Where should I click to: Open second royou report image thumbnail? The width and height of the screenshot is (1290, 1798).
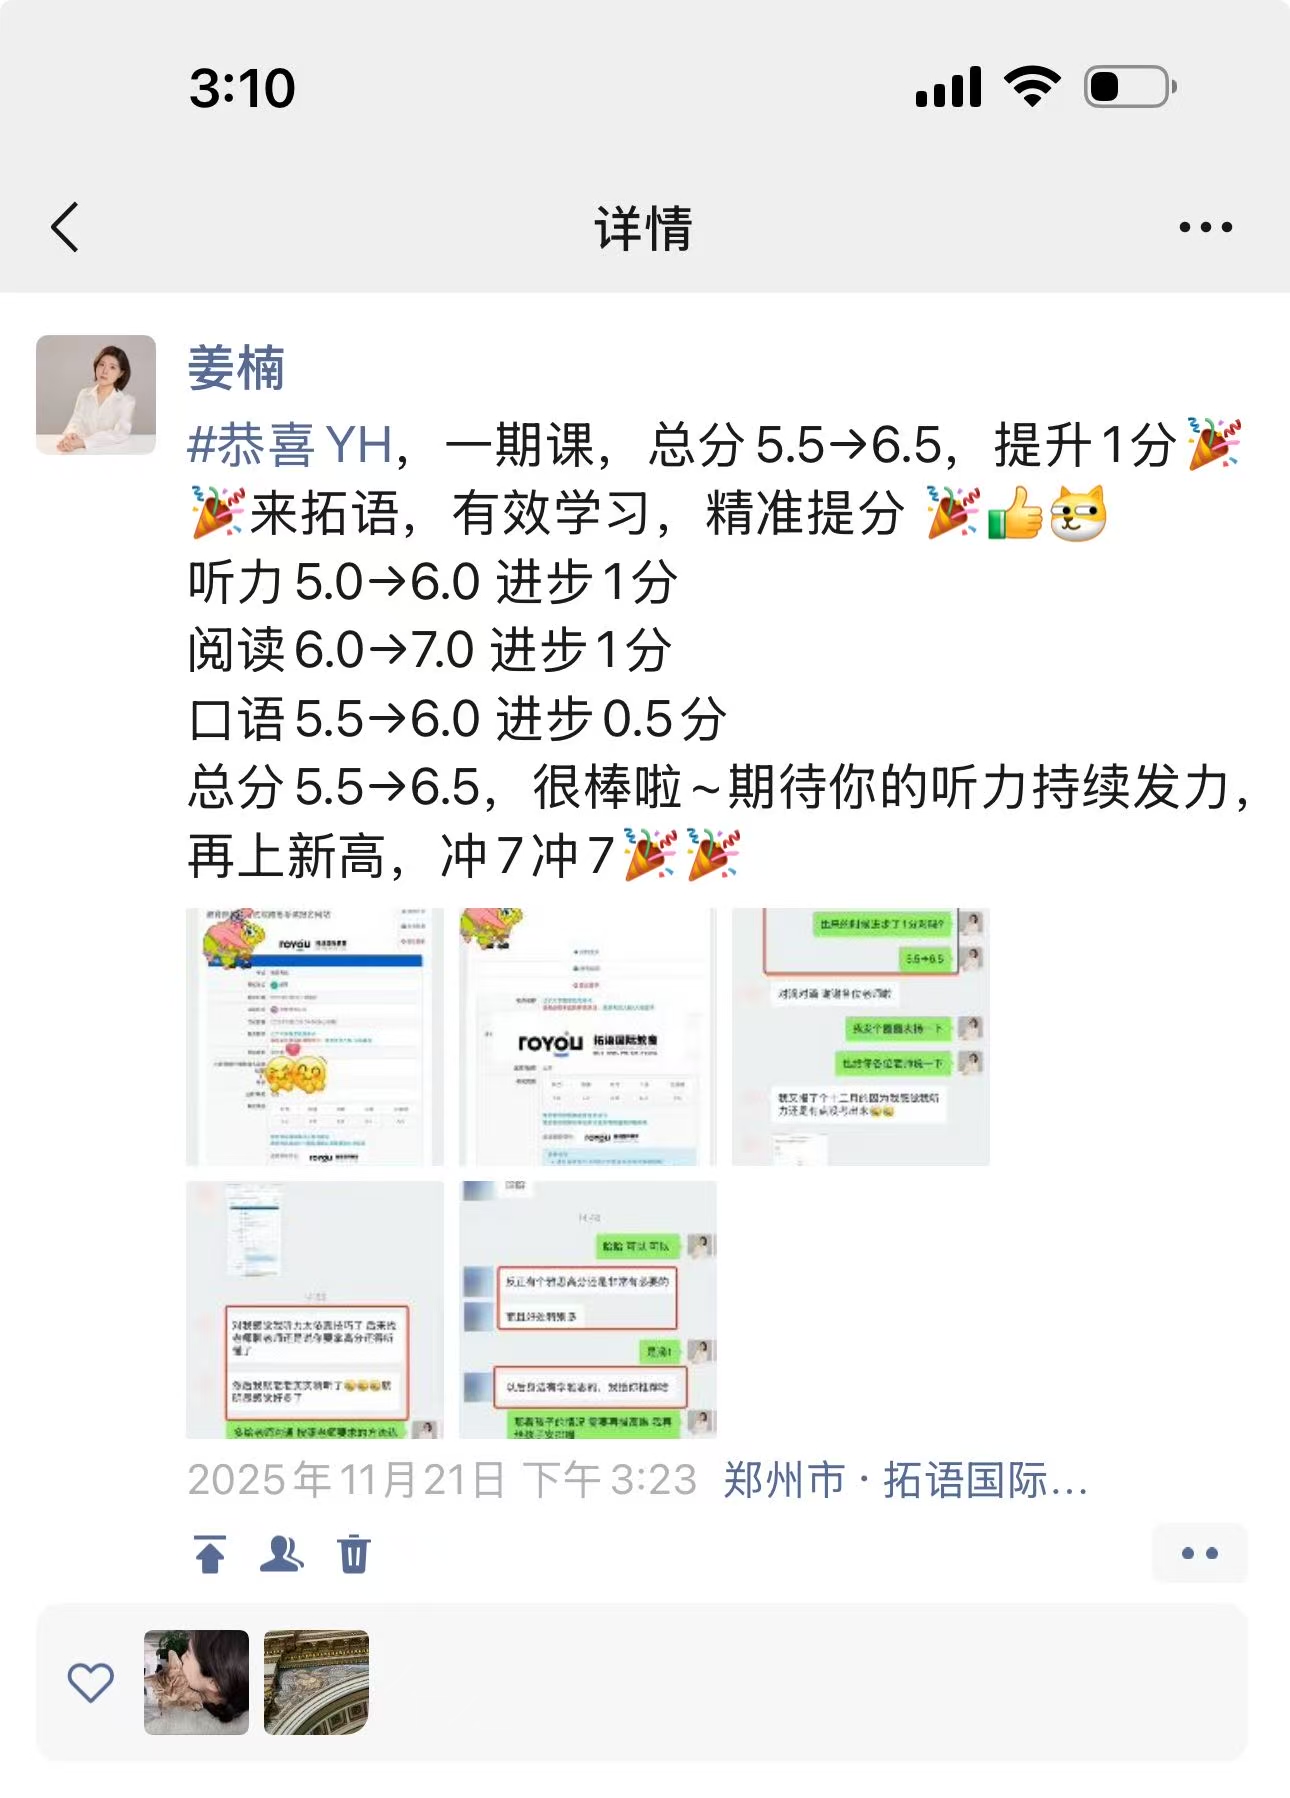[x=588, y=1037]
